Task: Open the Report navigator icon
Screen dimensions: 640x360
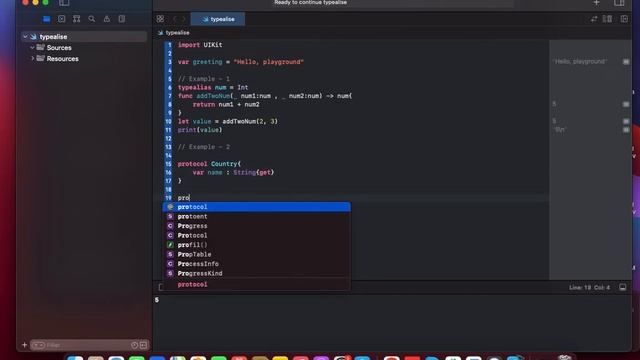Action: pyautogui.click(x=122, y=19)
